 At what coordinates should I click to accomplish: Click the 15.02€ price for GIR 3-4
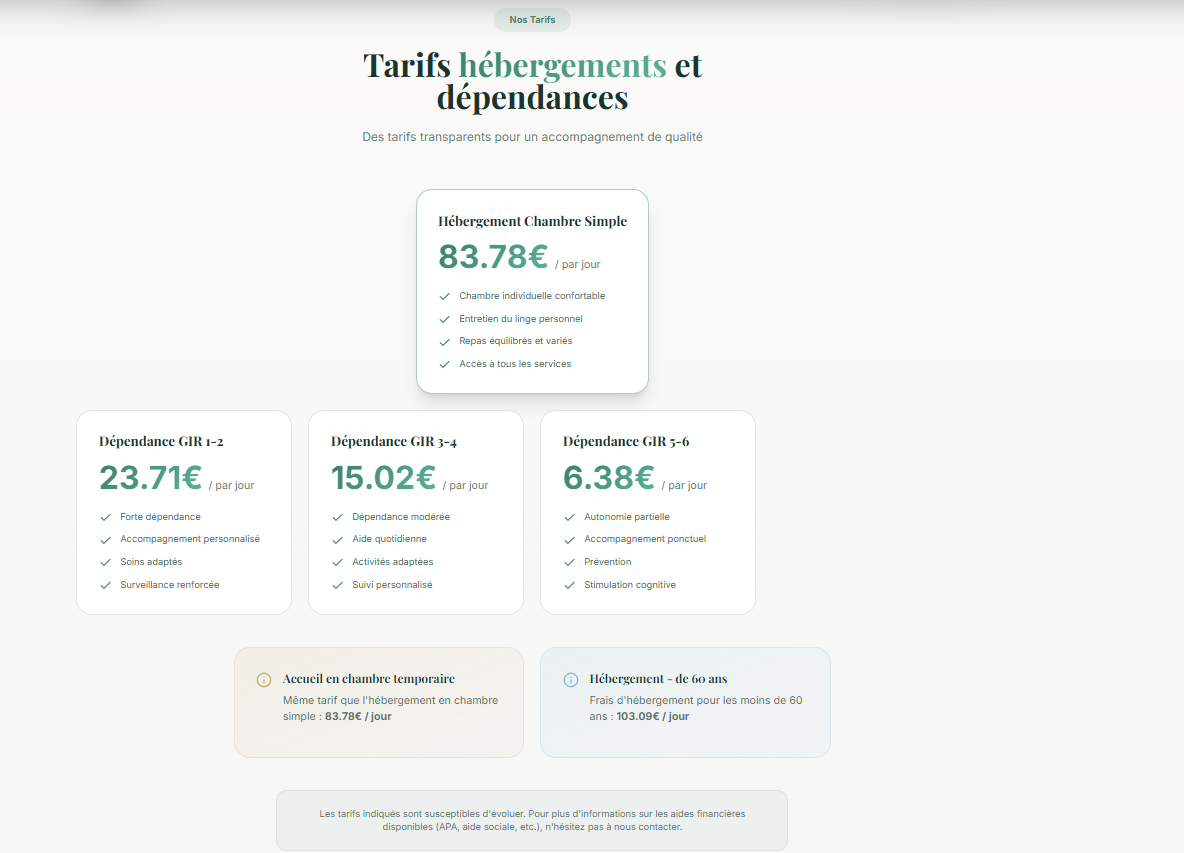[x=382, y=478]
